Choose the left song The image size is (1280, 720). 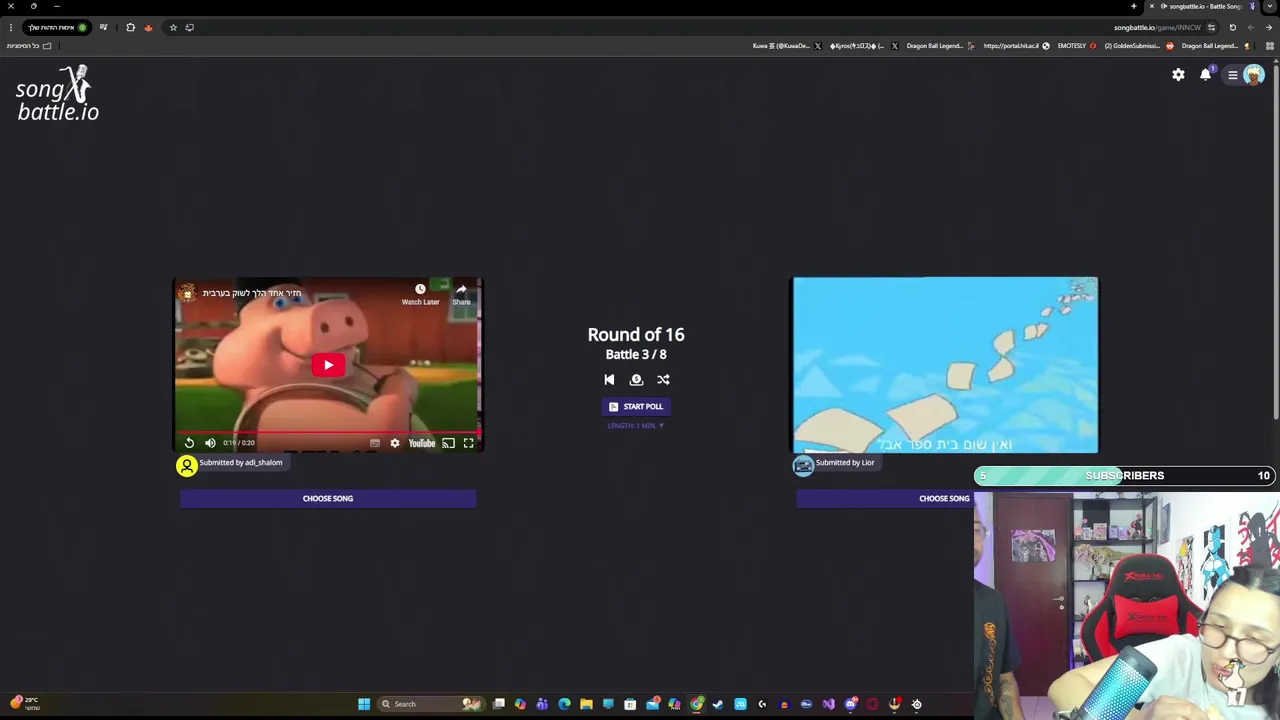[328, 498]
